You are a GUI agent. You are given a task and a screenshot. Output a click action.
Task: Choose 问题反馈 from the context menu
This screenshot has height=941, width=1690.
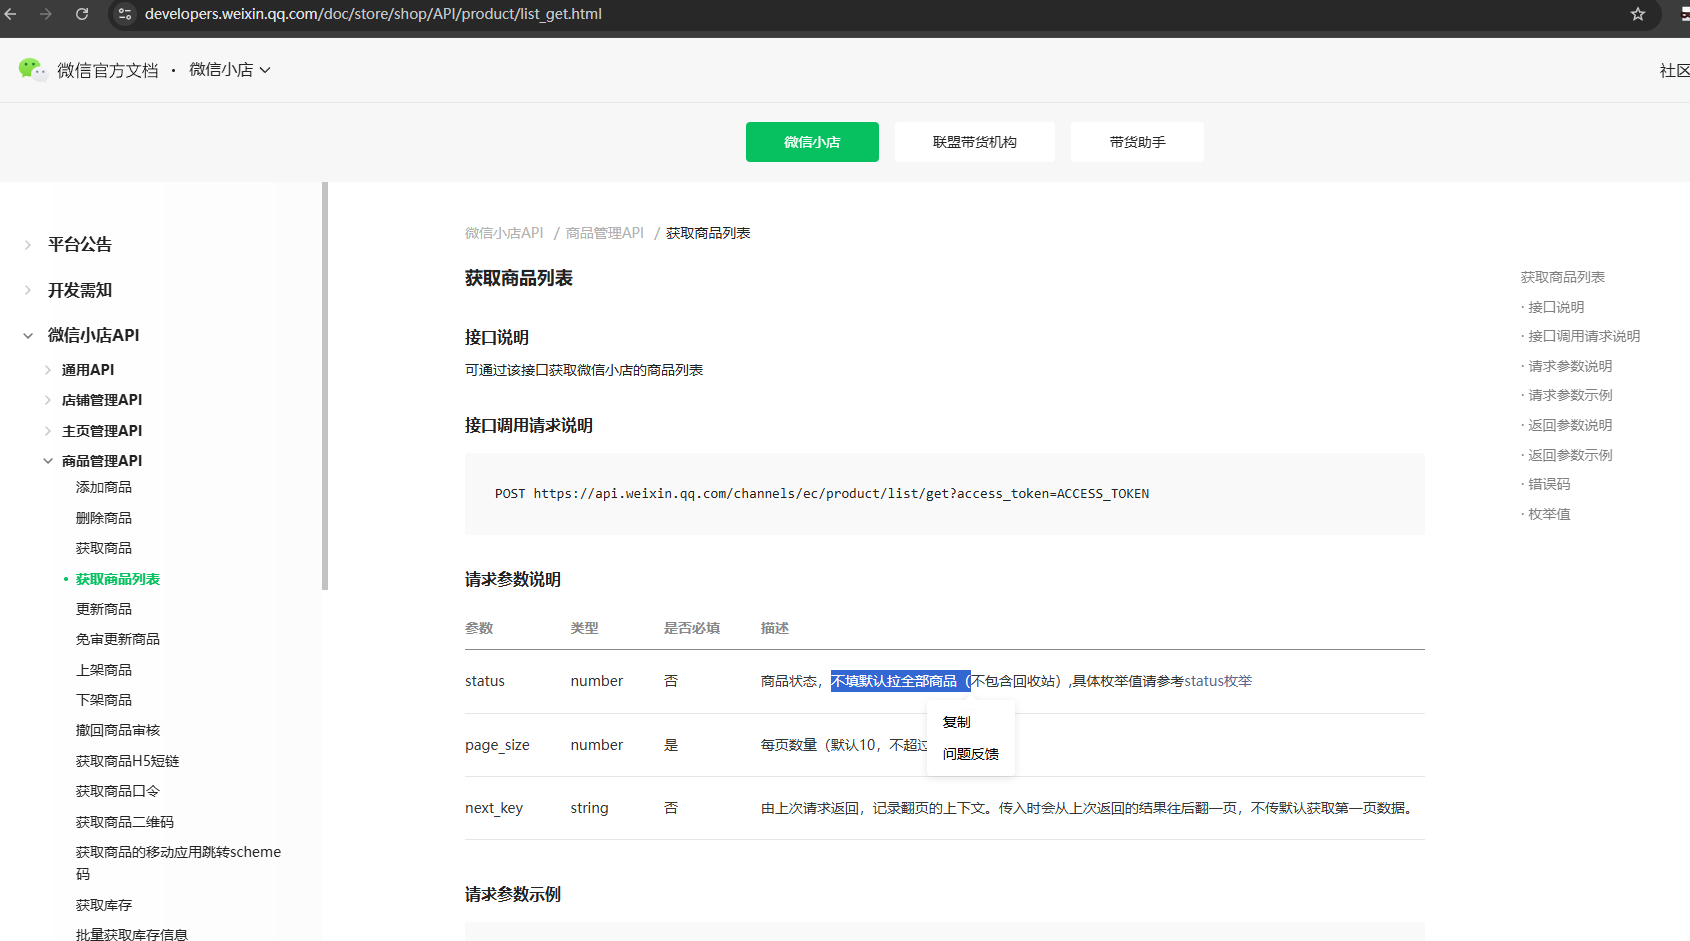[x=971, y=754]
